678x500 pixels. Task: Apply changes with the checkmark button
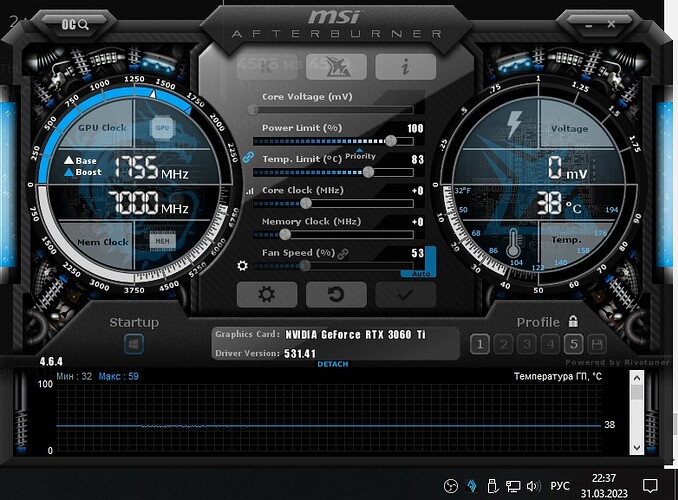pyautogui.click(x=405, y=294)
